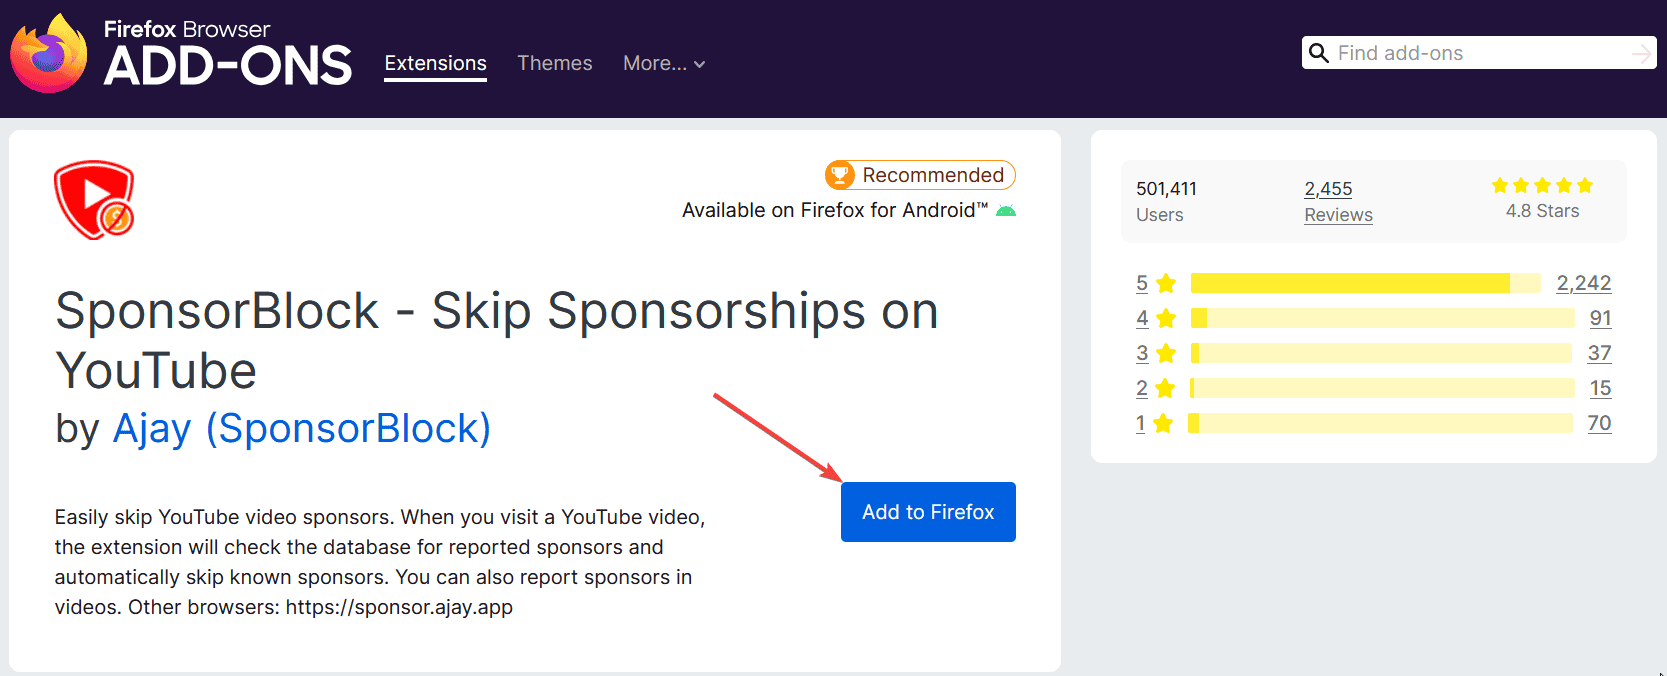
Task: Click the Find add-ons search field
Action: [1479, 53]
